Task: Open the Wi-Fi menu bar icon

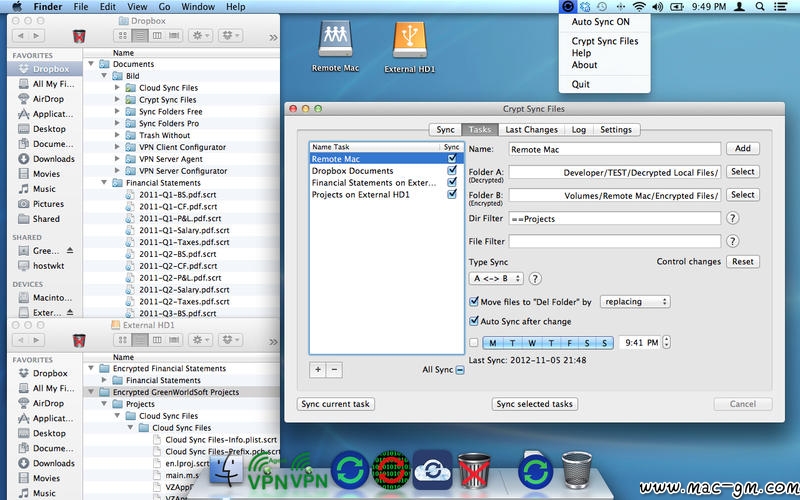Action: 639,7
